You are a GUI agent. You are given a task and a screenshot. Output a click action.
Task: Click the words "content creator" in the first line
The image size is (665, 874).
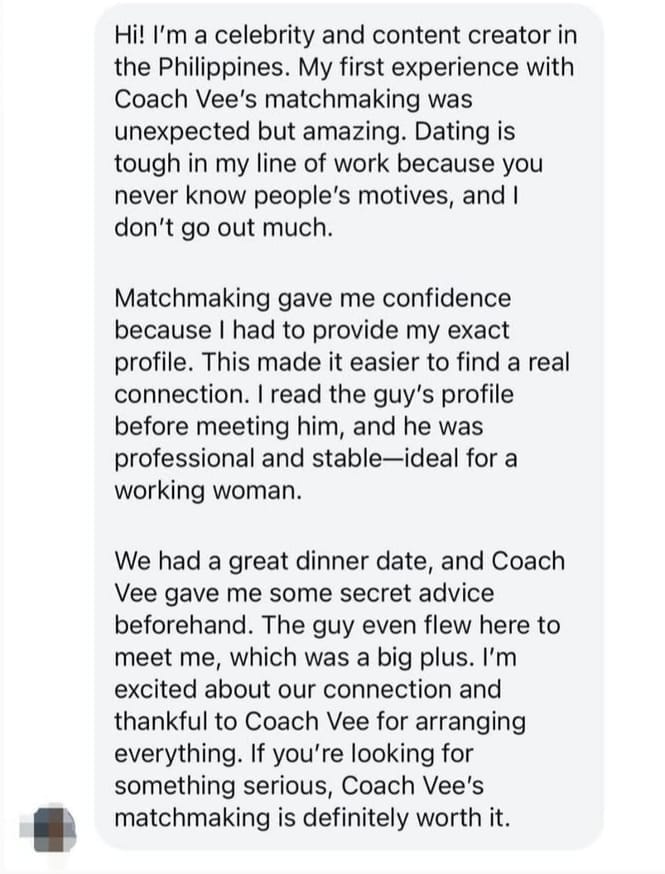point(462,36)
